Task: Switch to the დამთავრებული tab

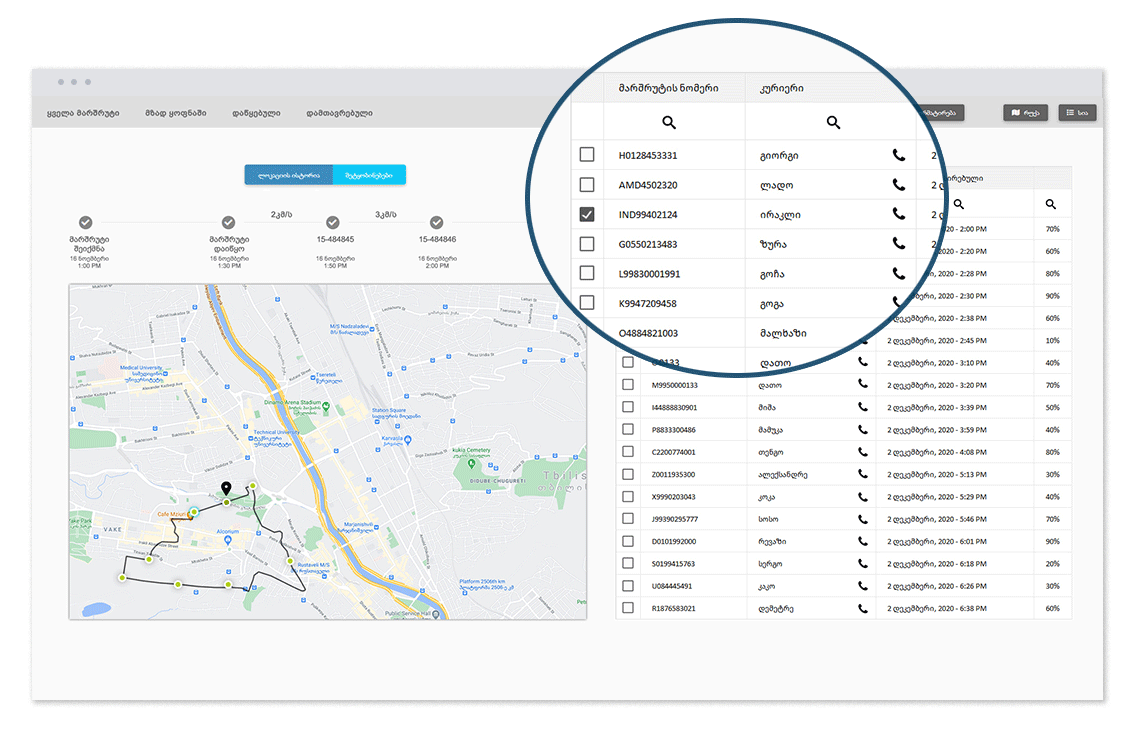Action: pos(339,113)
